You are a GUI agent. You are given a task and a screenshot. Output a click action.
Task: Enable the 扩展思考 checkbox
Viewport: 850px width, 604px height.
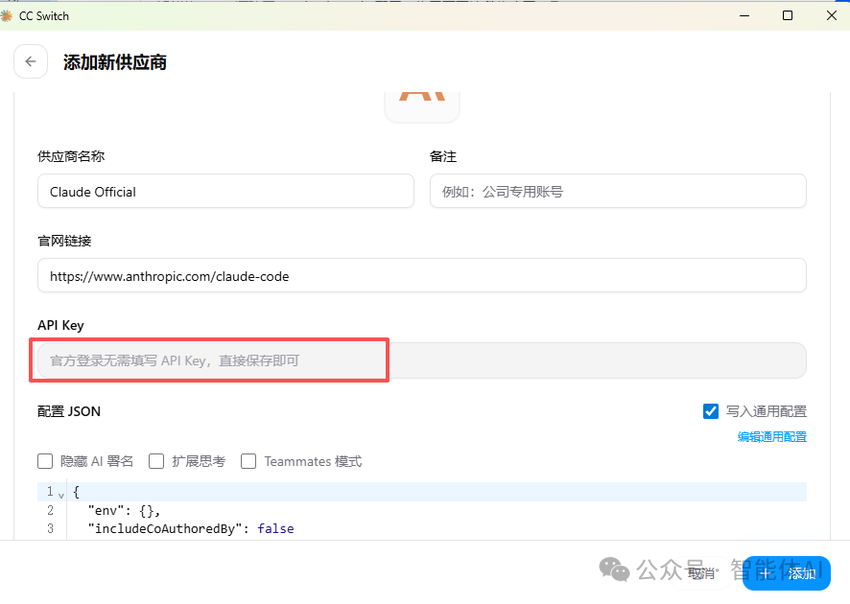[x=156, y=461]
